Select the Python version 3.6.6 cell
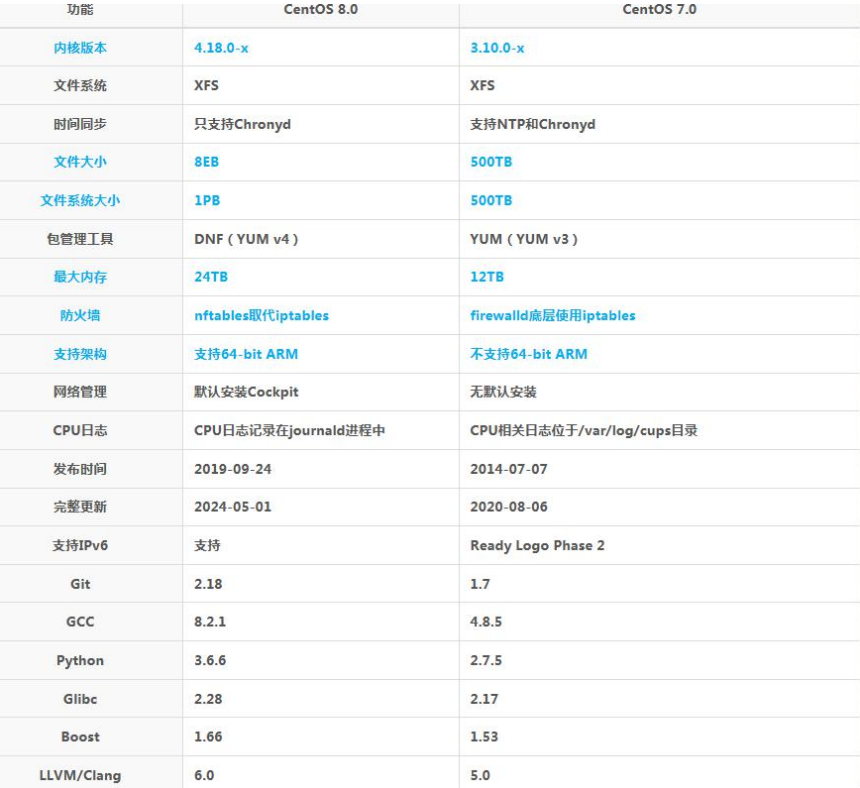Viewport: 860px width, 788px height. coord(210,660)
